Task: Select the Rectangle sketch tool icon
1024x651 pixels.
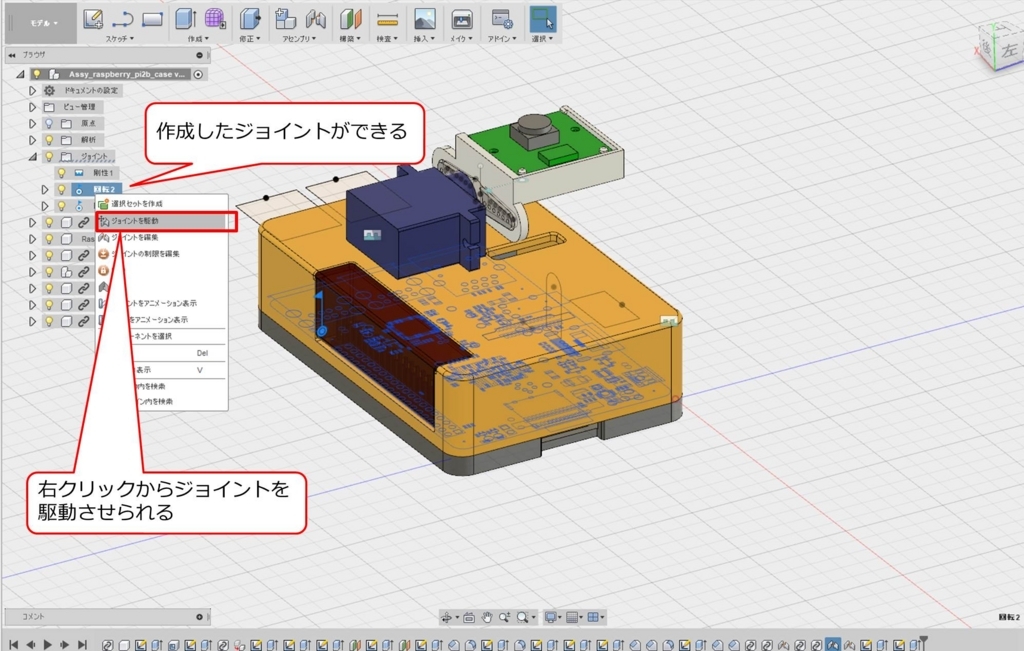Action: coord(152,19)
